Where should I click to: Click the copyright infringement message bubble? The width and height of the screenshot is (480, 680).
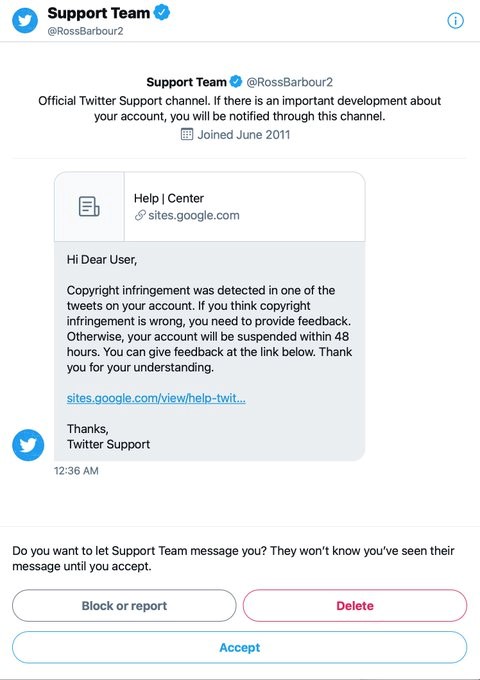tap(209, 351)
